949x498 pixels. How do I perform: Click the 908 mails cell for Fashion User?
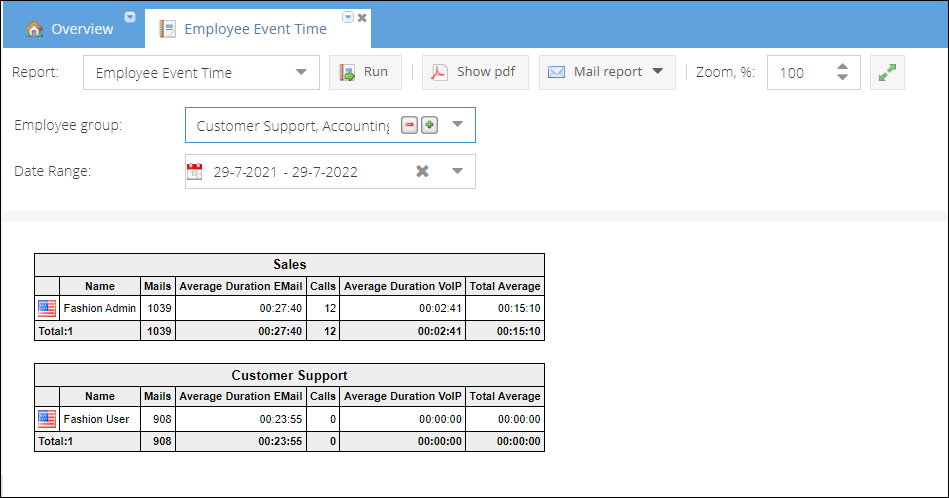click(x=159, y=419)
